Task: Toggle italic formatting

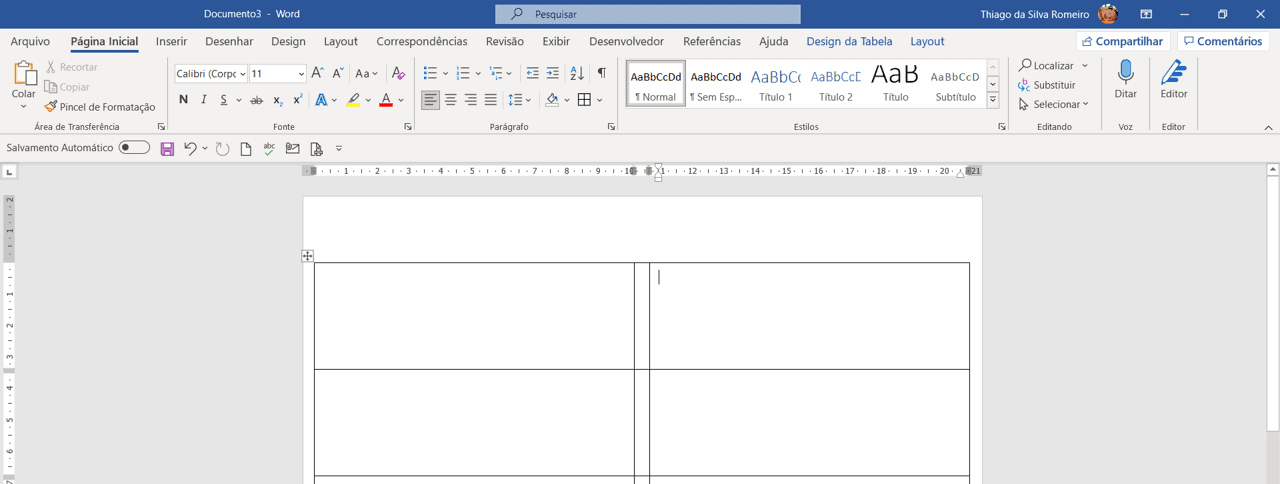Action: 204,100
